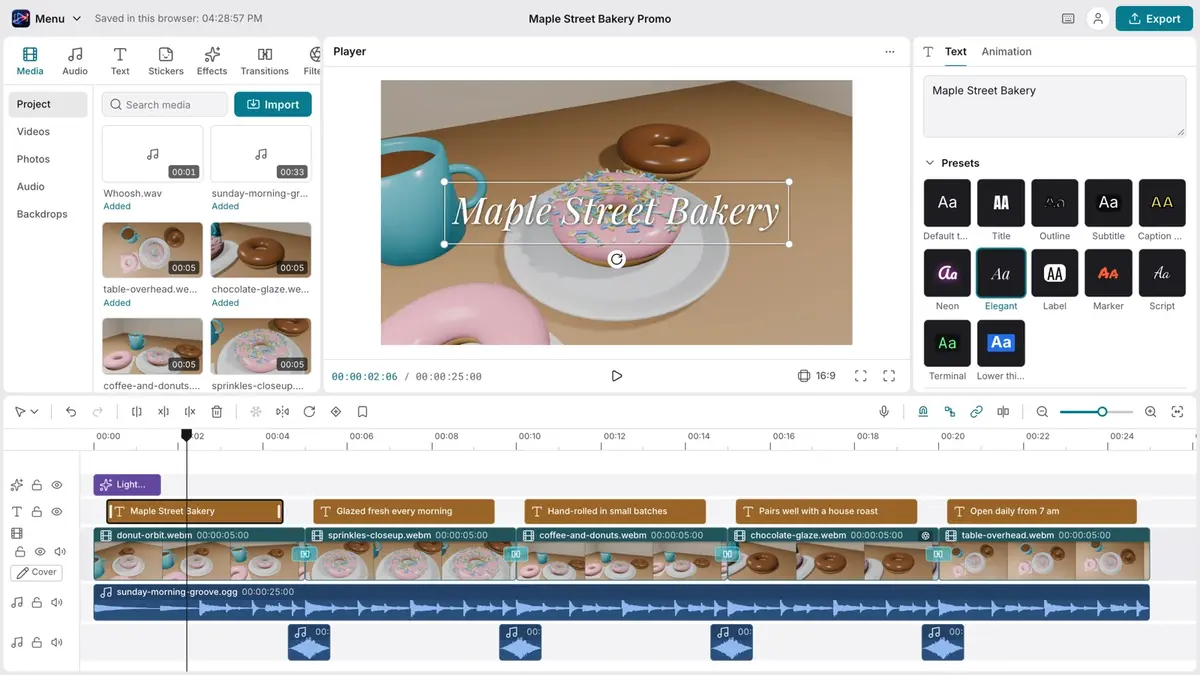Toggle auto snapping in timeline toolbar
Screen dimensions: 1200x675
(950, 411)
